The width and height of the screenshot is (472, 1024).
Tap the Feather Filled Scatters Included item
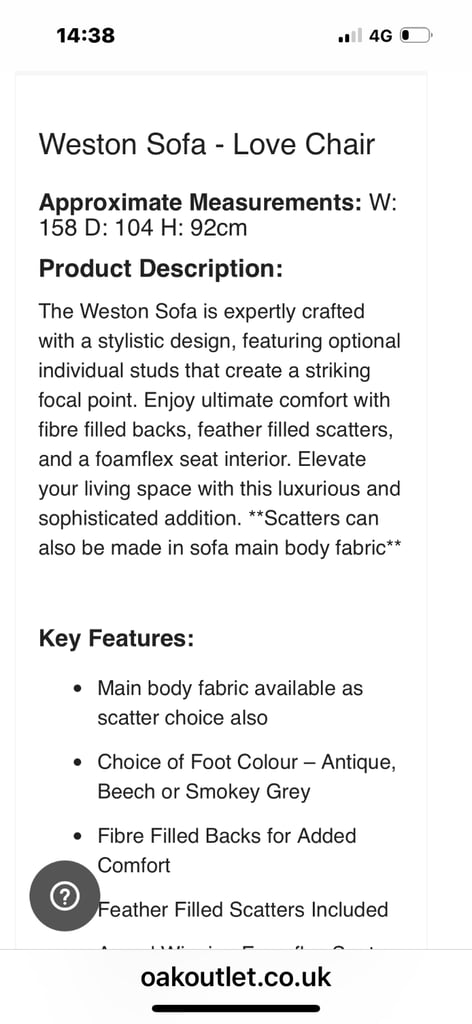pyautogui.click(x=243, y=910)
